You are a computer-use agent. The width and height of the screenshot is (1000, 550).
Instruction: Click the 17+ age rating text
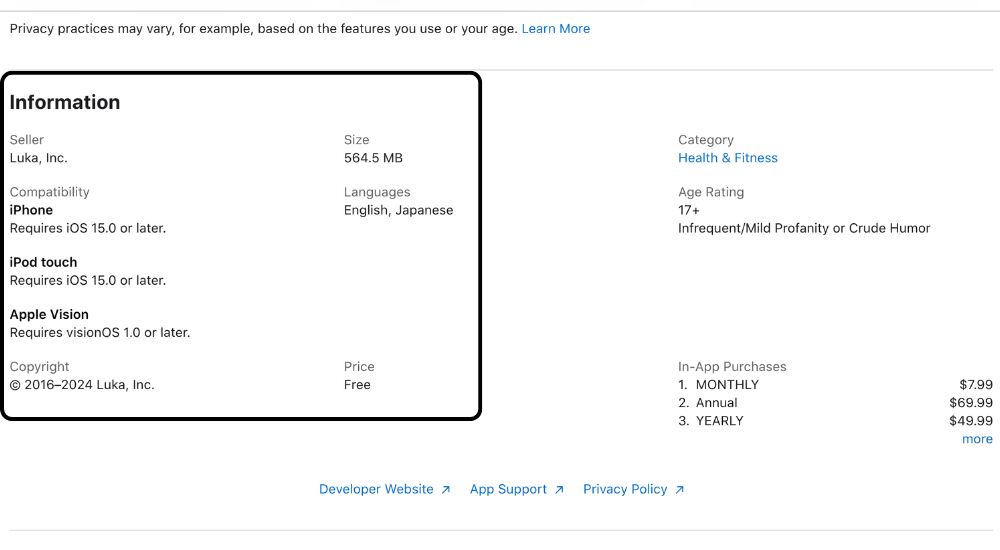(689, 210)
